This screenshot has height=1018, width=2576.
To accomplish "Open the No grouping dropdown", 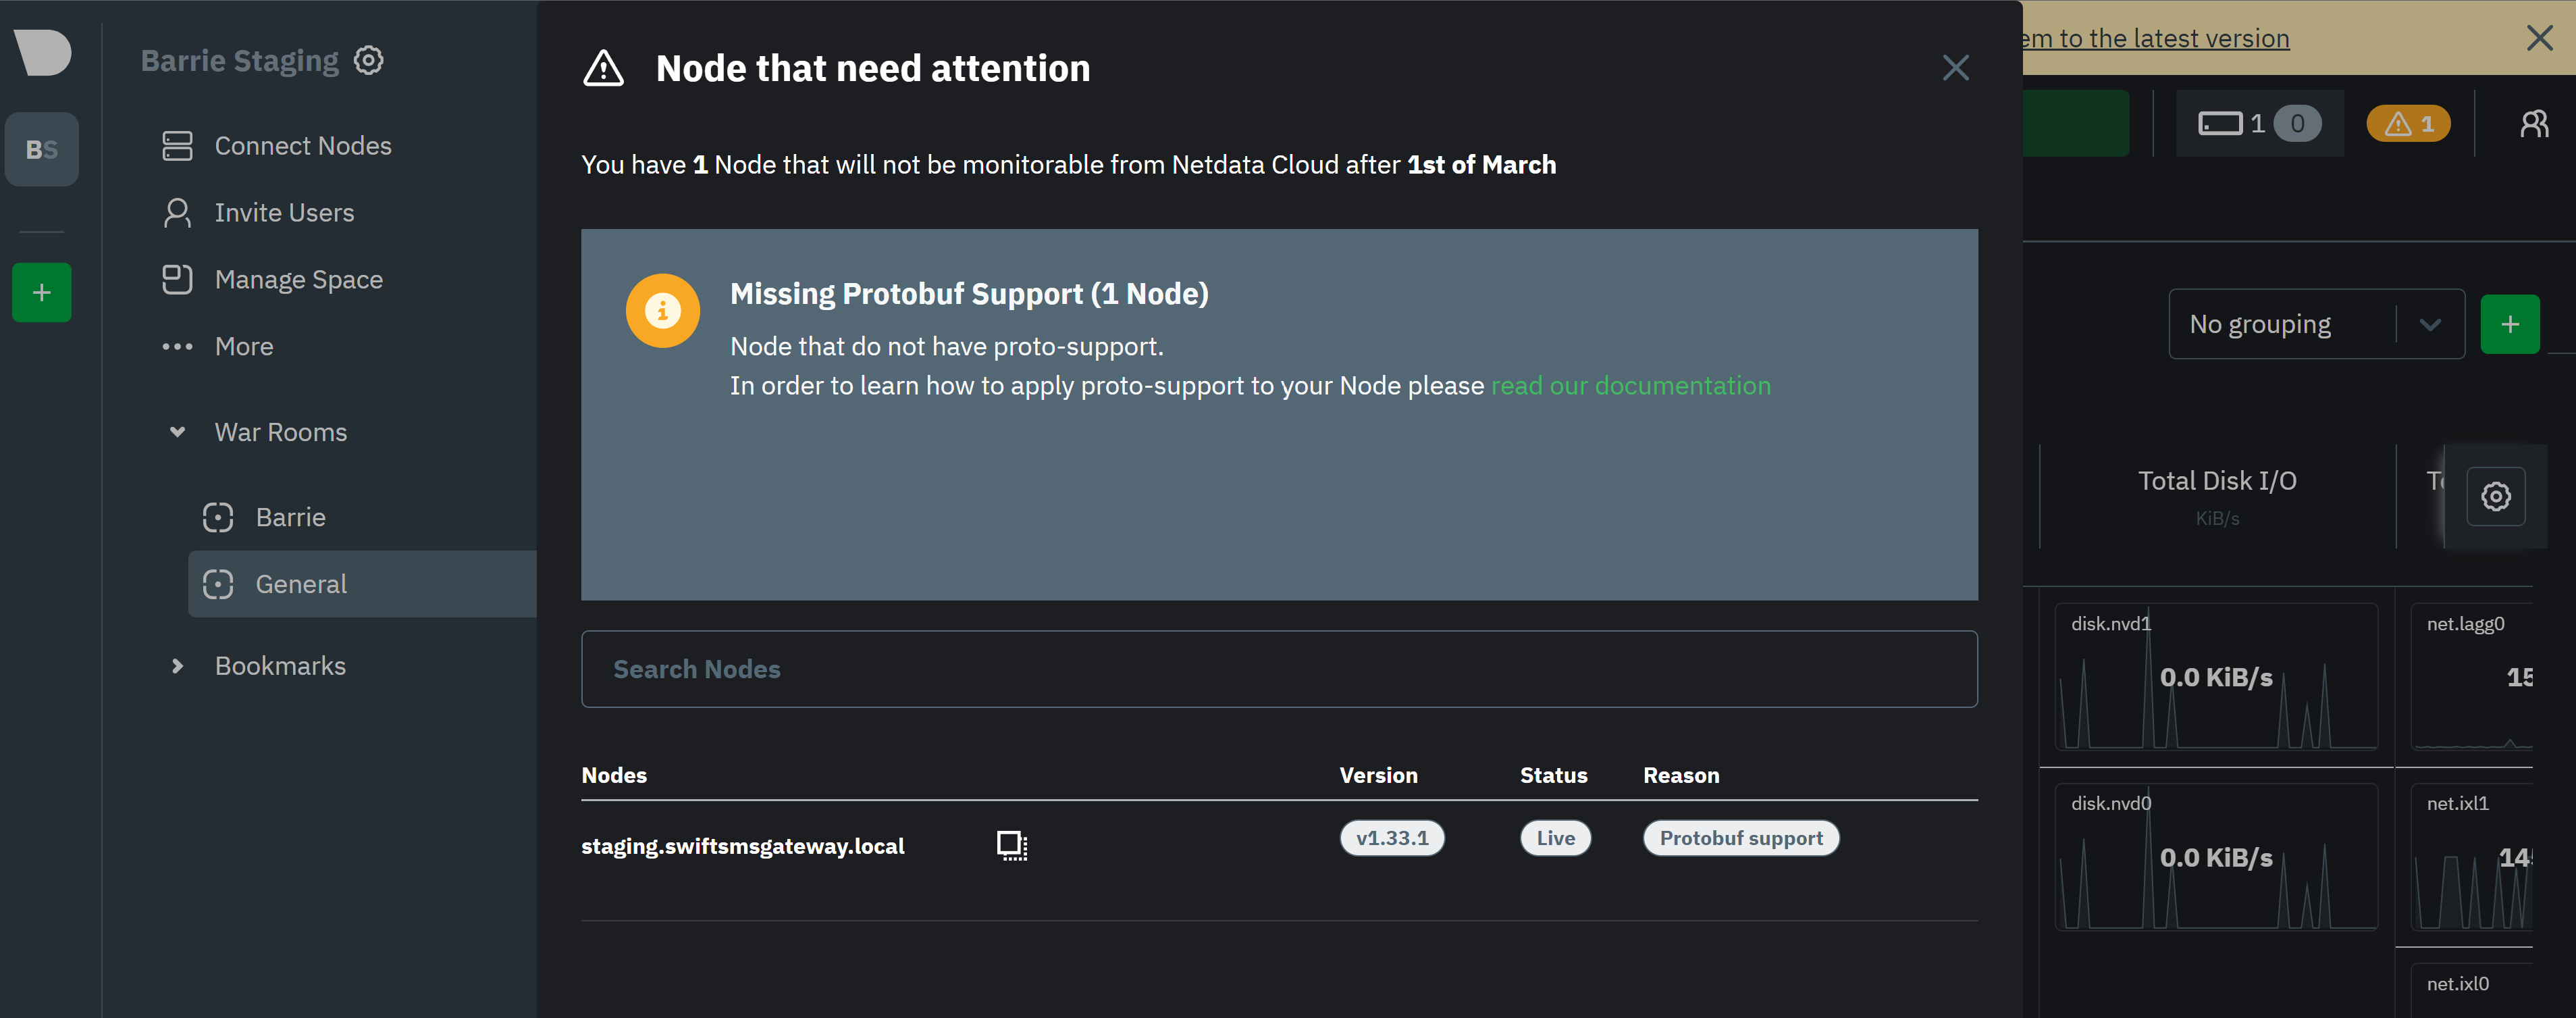I will 2431,323.
